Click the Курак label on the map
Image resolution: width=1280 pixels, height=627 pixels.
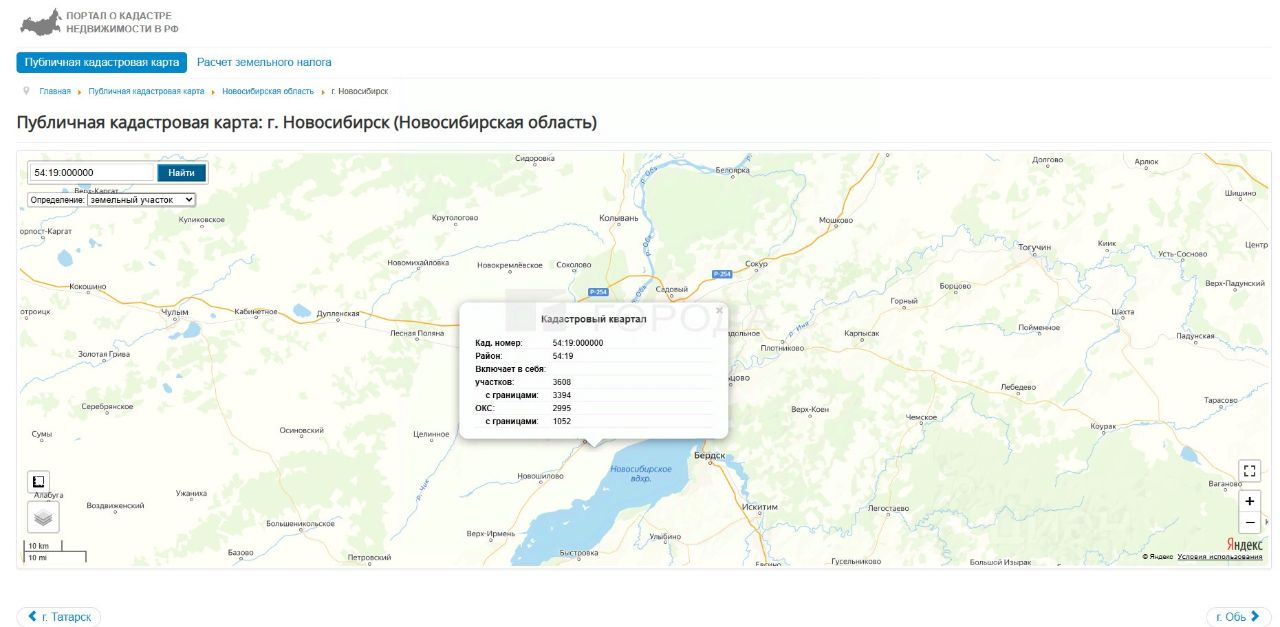pyautogui.click(x=1104, y=426)
